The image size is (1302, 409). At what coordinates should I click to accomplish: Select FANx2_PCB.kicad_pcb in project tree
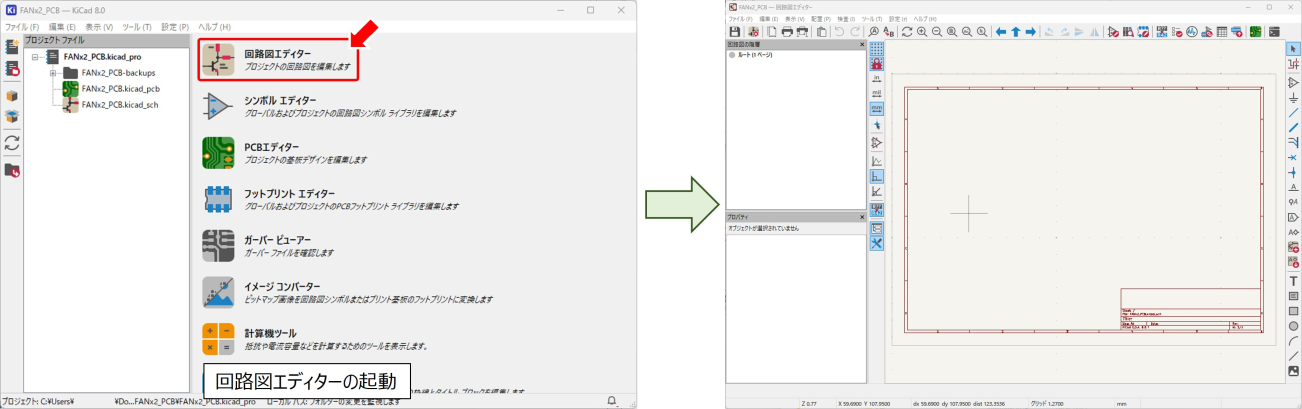coord(121,89)
